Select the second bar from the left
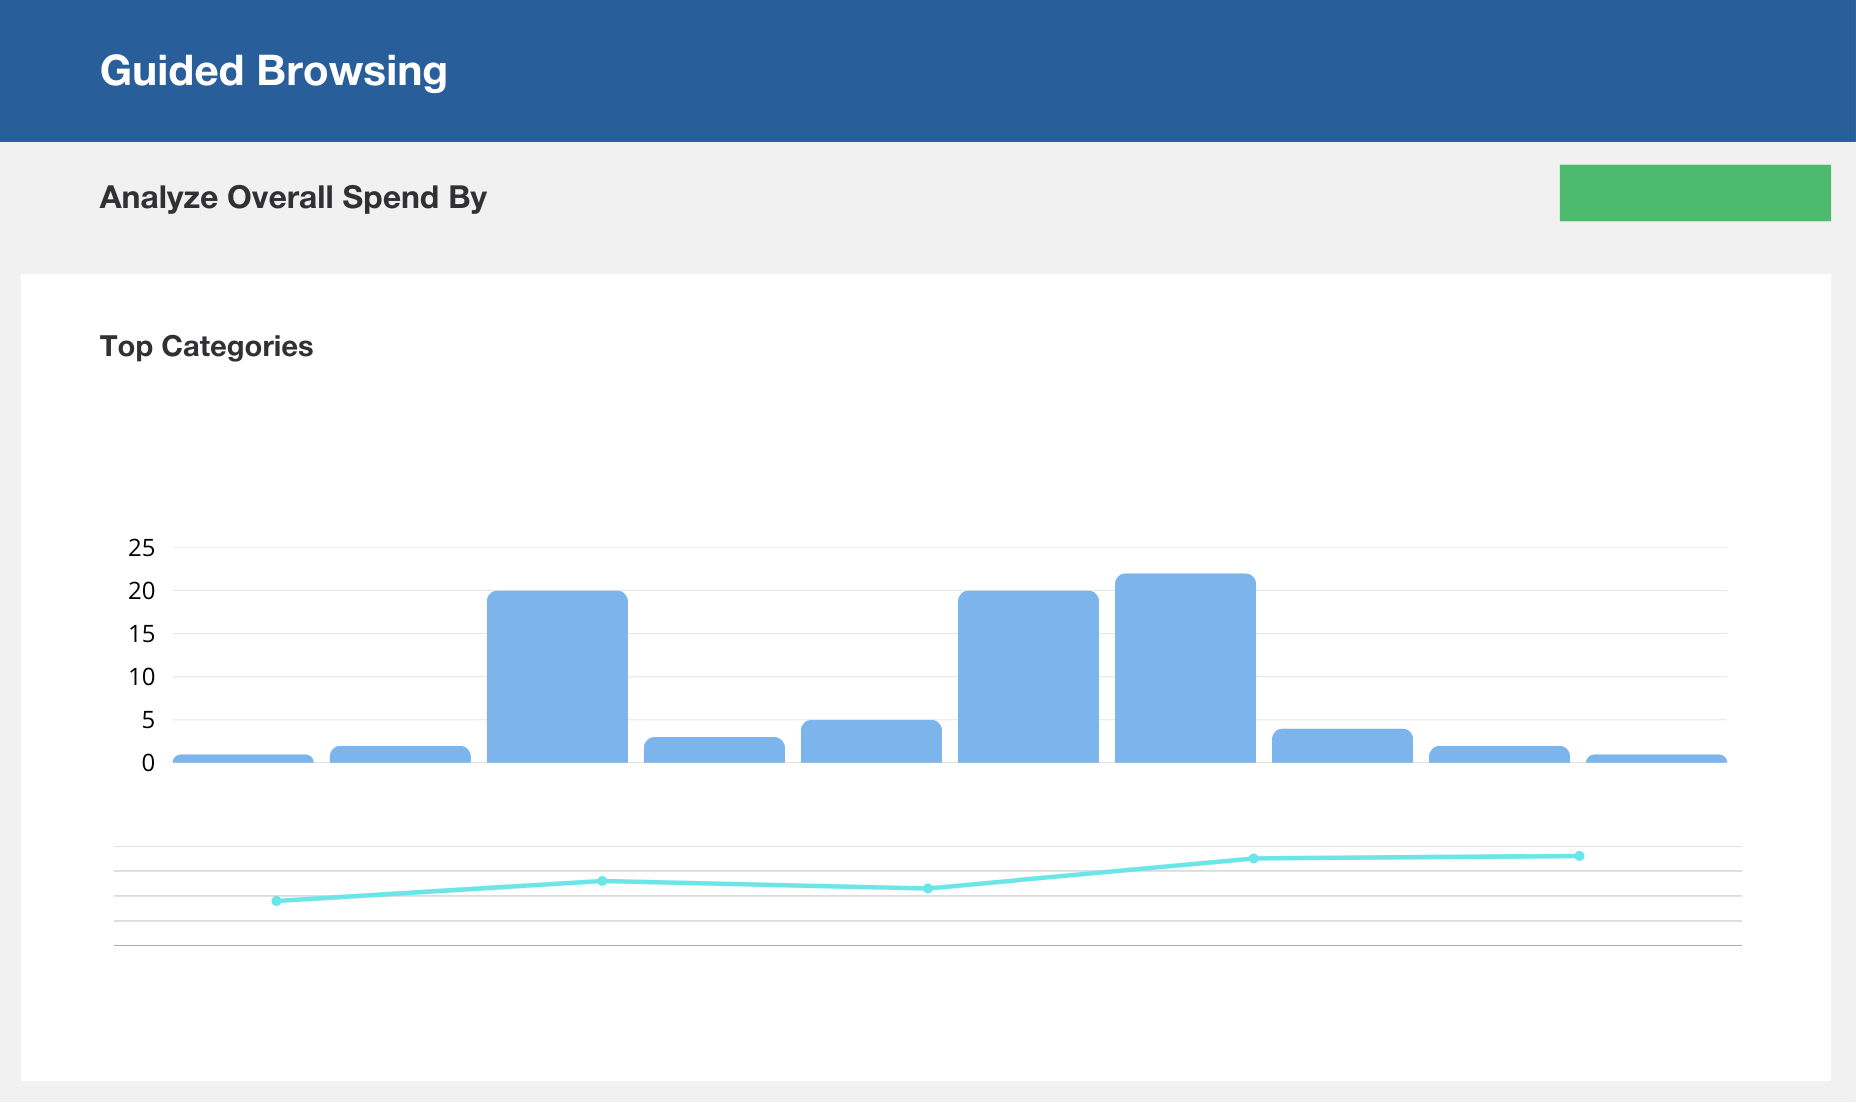The height and width of the screenshot is (1103, 1856). [400, 754]
